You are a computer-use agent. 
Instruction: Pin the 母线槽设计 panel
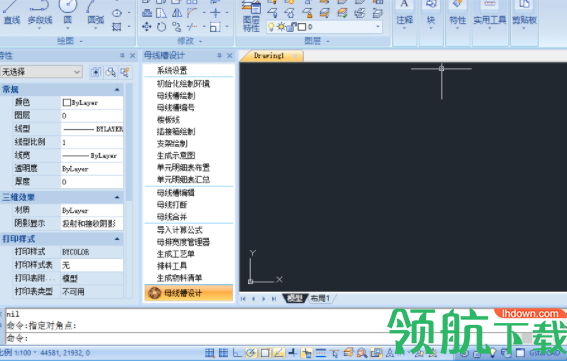pyautogui.click(x=219, y=55)
